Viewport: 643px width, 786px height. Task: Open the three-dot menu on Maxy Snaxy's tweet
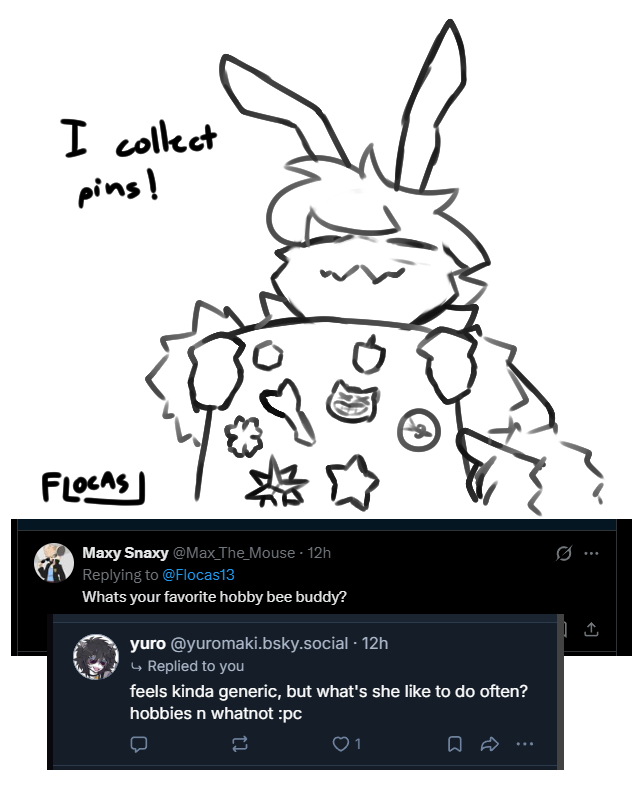coord(591,553)
